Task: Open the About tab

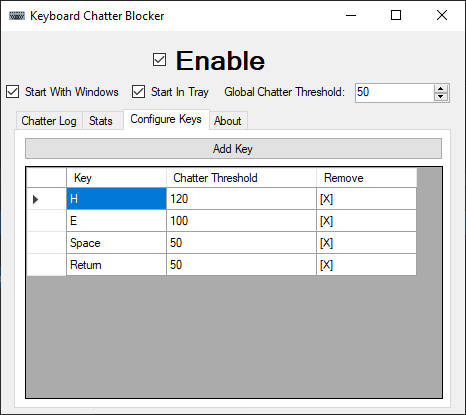Action: tap(228, 121)
